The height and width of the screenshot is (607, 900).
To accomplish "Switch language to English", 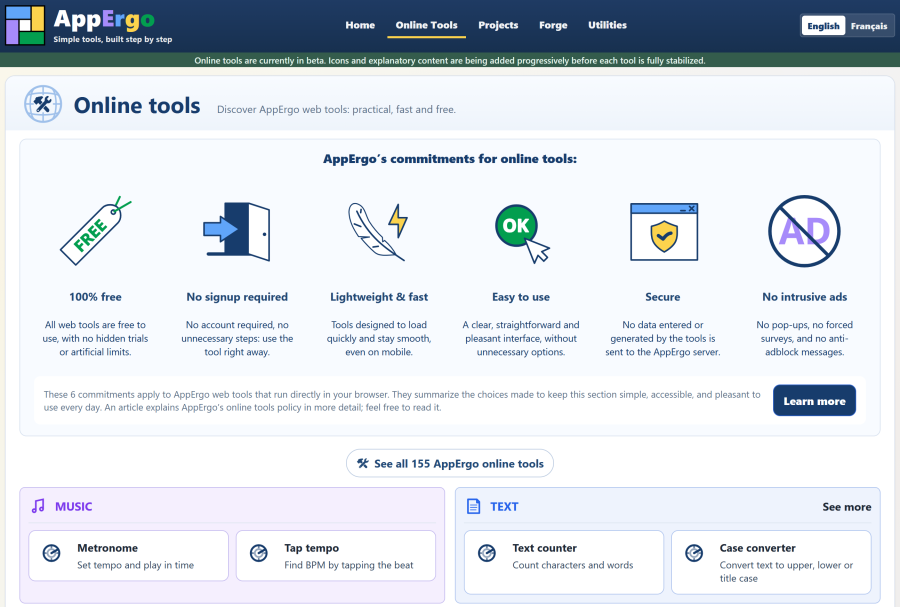I will (823, 26).
